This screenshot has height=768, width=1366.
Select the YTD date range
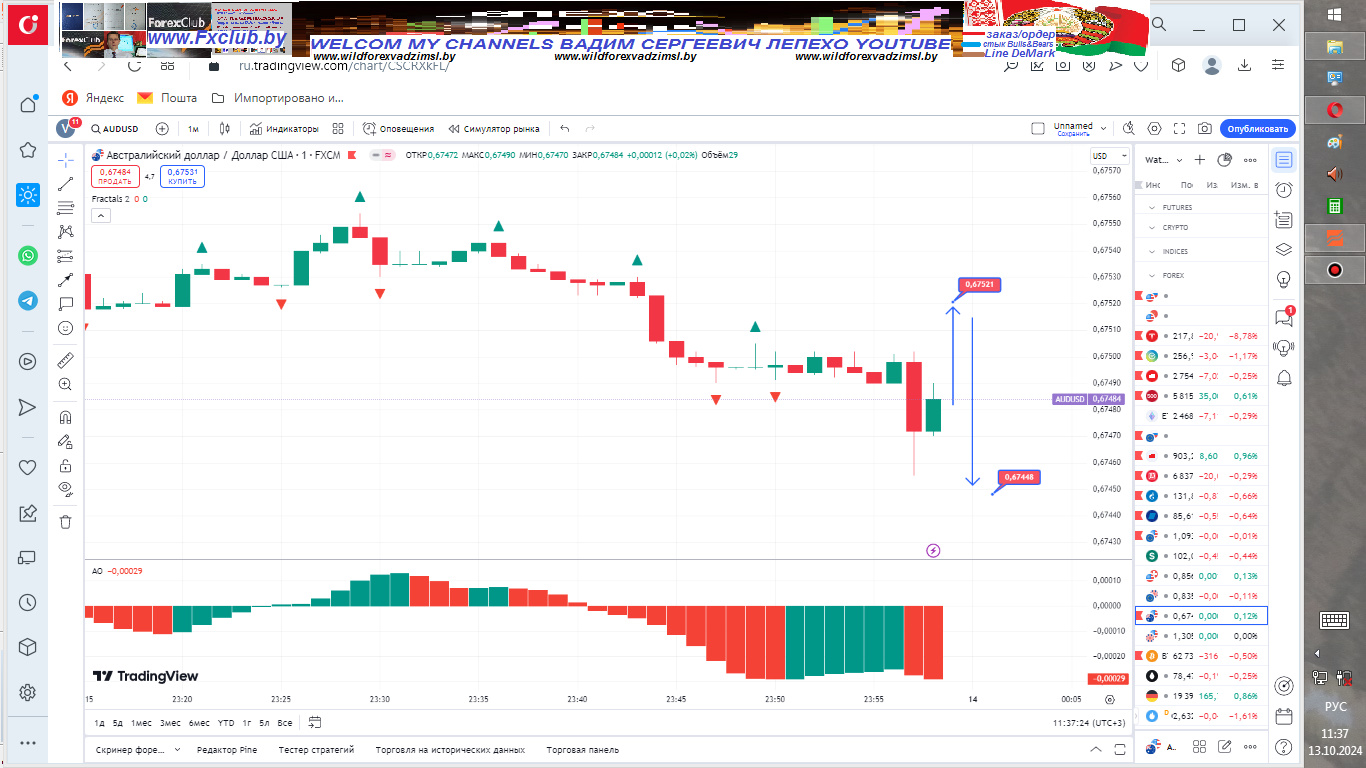point(226,723)
